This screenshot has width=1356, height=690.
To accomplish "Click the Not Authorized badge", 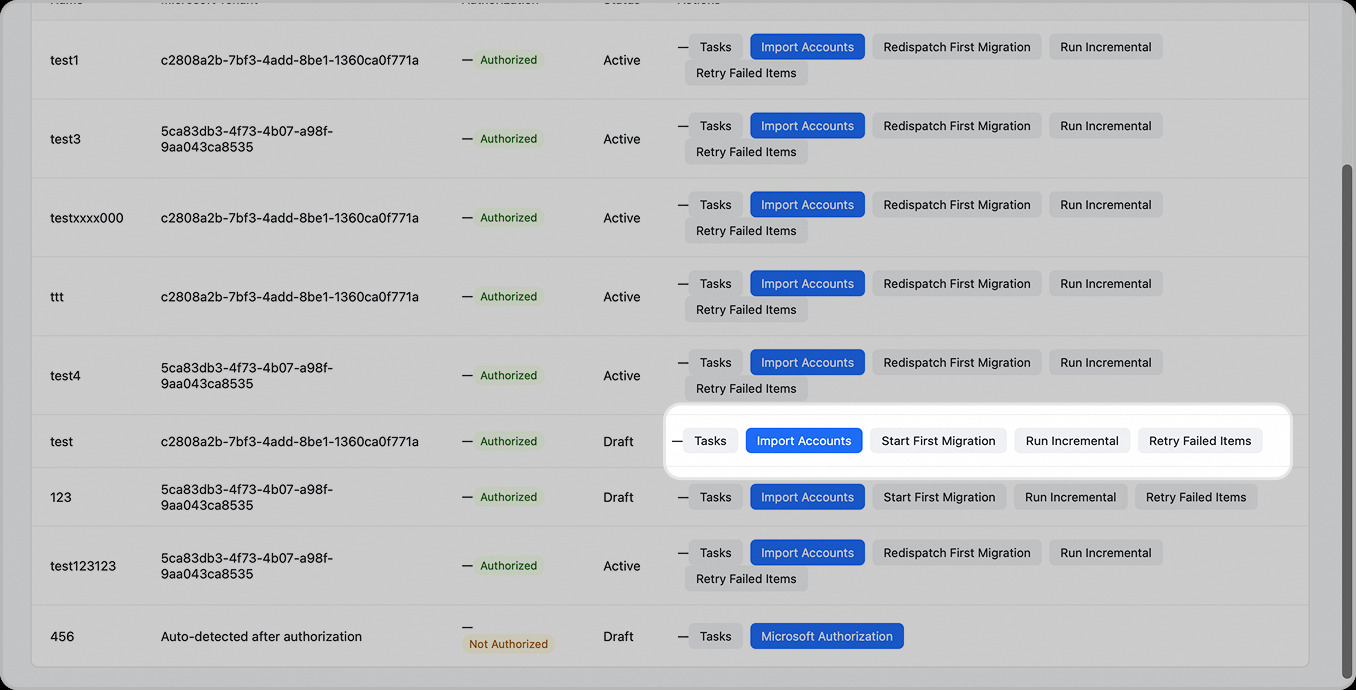I will click(508, 644).
